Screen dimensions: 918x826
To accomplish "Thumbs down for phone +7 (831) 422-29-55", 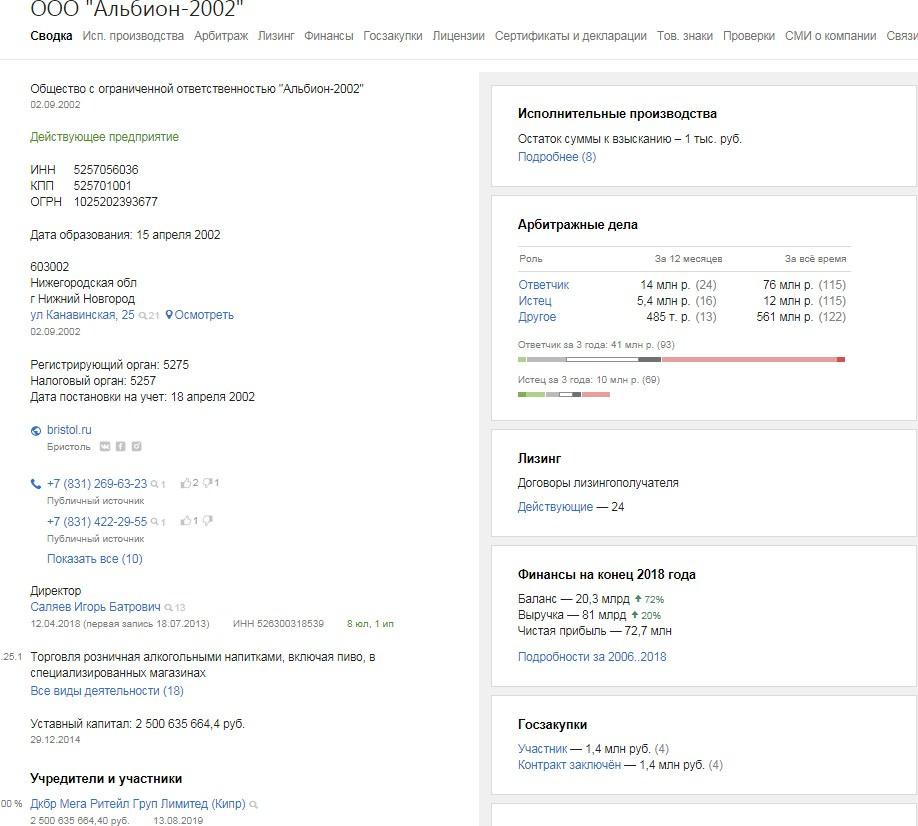I will tap(207, 520).
